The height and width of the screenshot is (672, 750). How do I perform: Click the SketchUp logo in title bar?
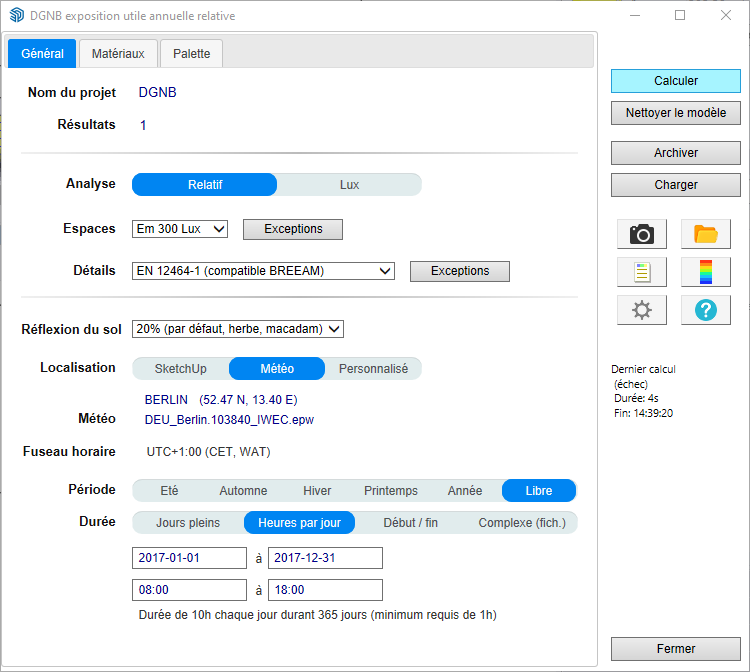[17, 15]
